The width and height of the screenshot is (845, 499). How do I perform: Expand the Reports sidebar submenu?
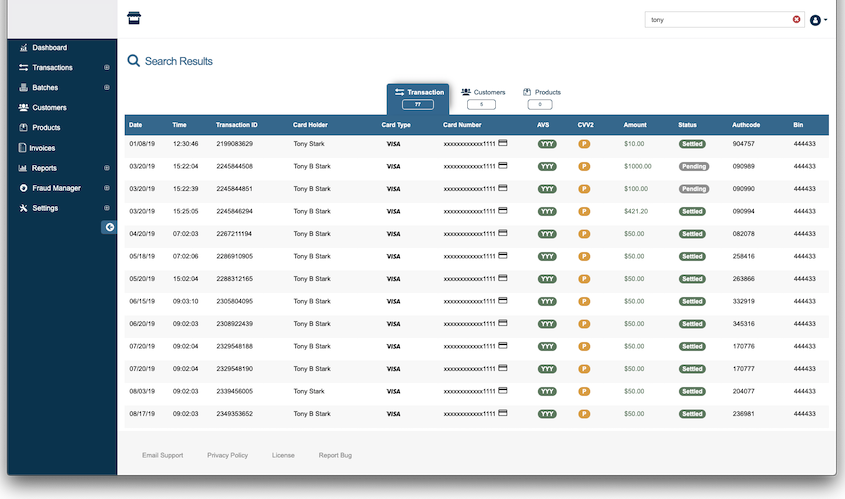(107, 168)
